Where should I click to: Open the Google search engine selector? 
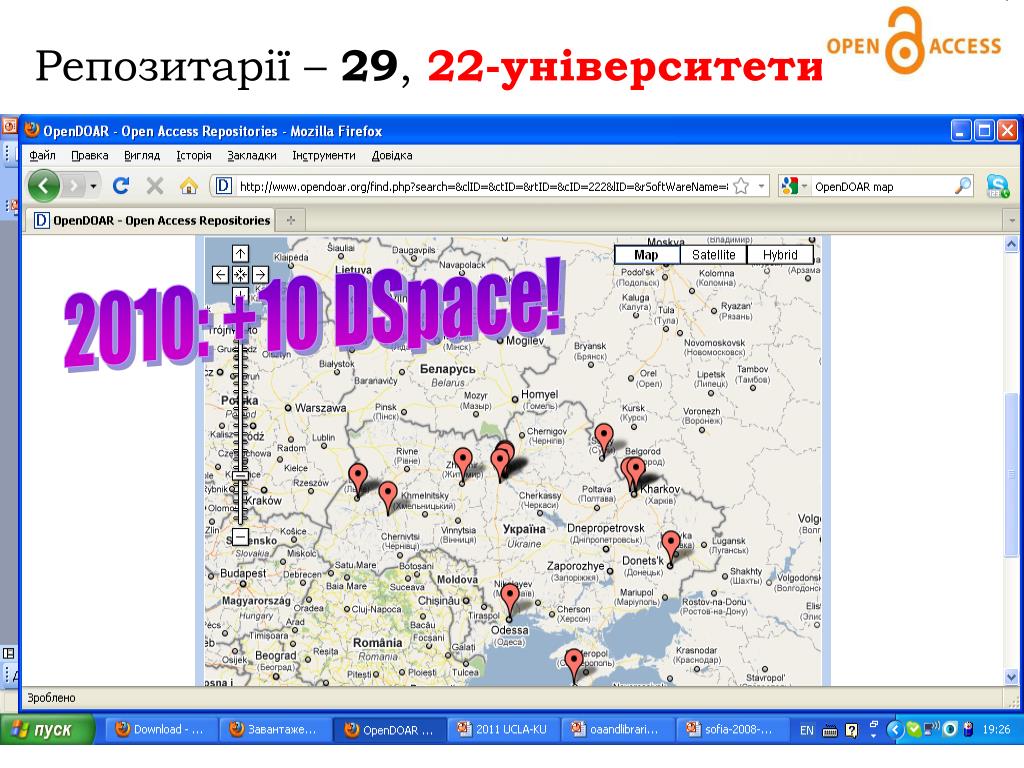pyautogui.click(x=794, y=187)
